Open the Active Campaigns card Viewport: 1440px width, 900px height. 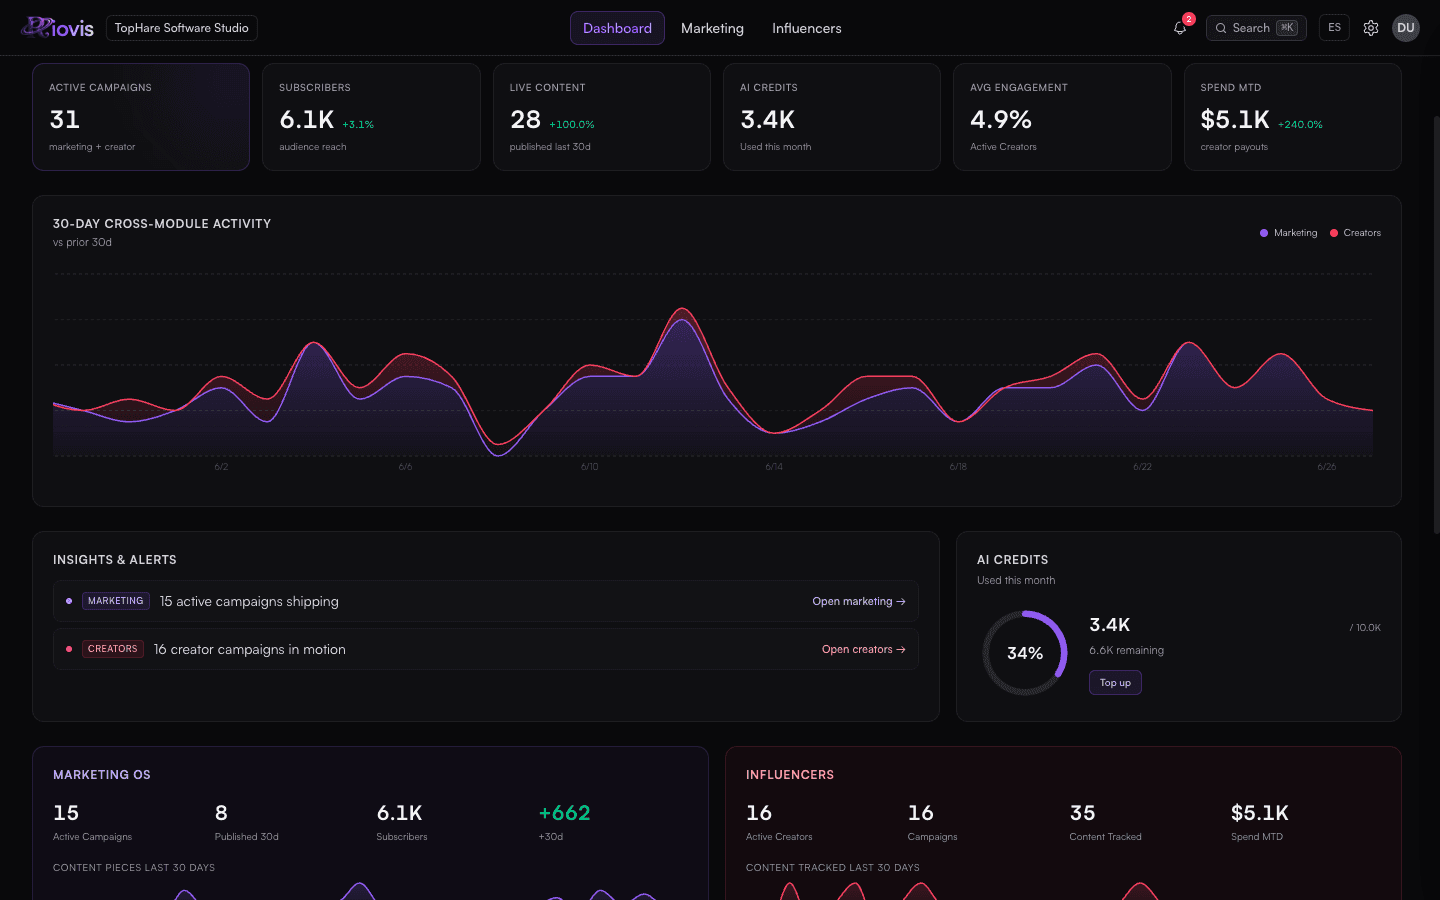[x=141, y=117]
